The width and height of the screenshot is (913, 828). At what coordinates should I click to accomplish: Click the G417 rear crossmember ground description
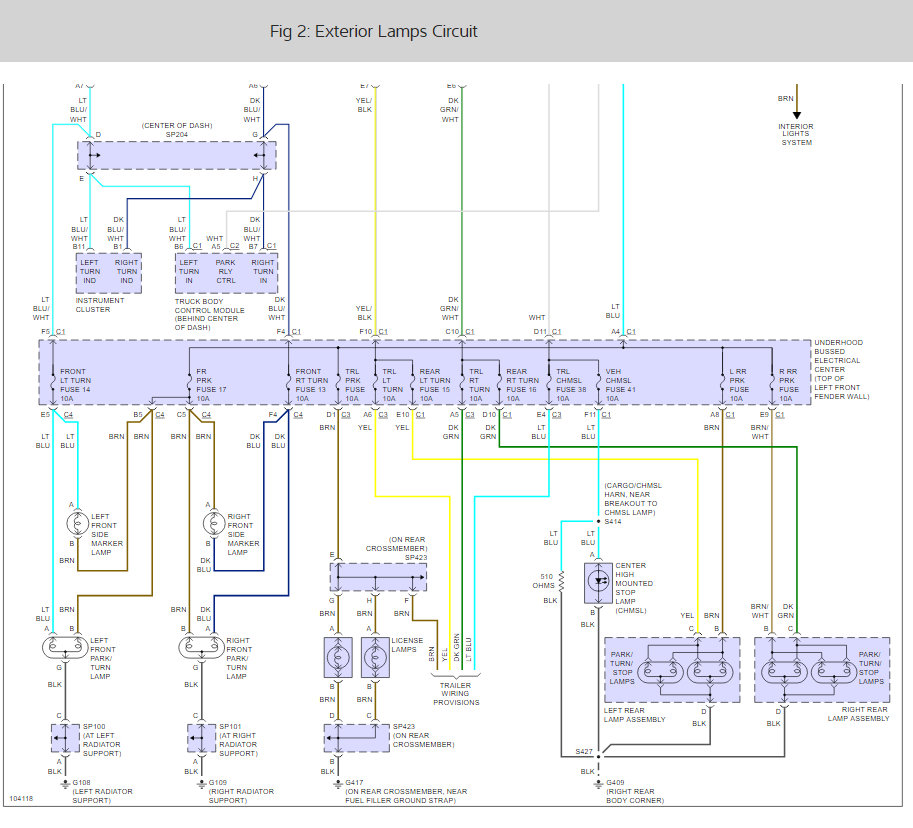[x=406, y=795]
